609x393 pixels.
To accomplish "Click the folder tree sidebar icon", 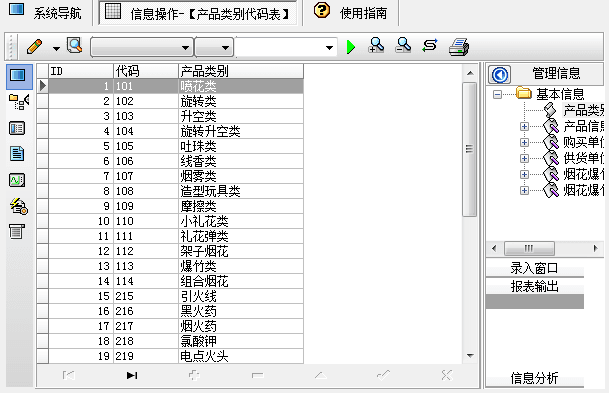I will click(x=19, y=102).
